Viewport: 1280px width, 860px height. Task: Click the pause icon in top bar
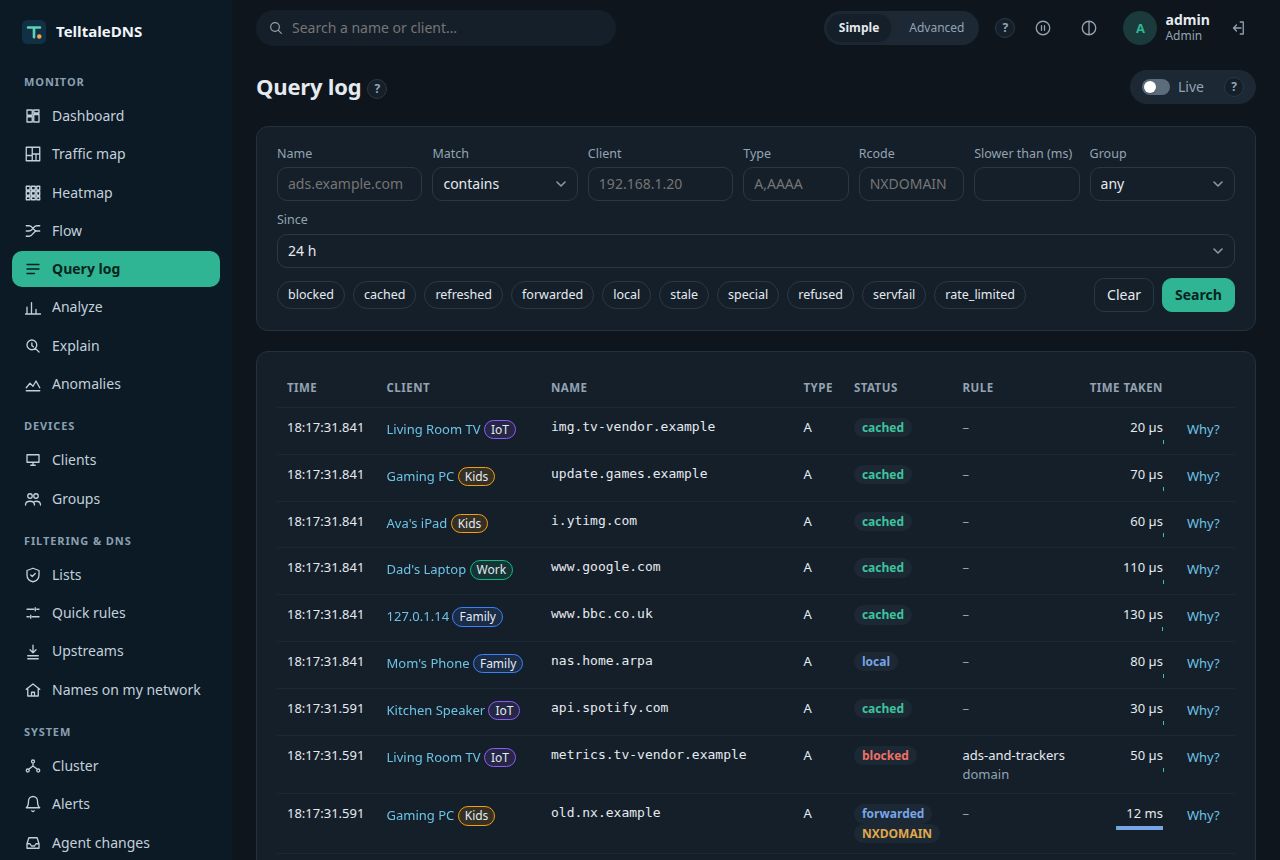pyautogui.click(x=1043, y=28)
